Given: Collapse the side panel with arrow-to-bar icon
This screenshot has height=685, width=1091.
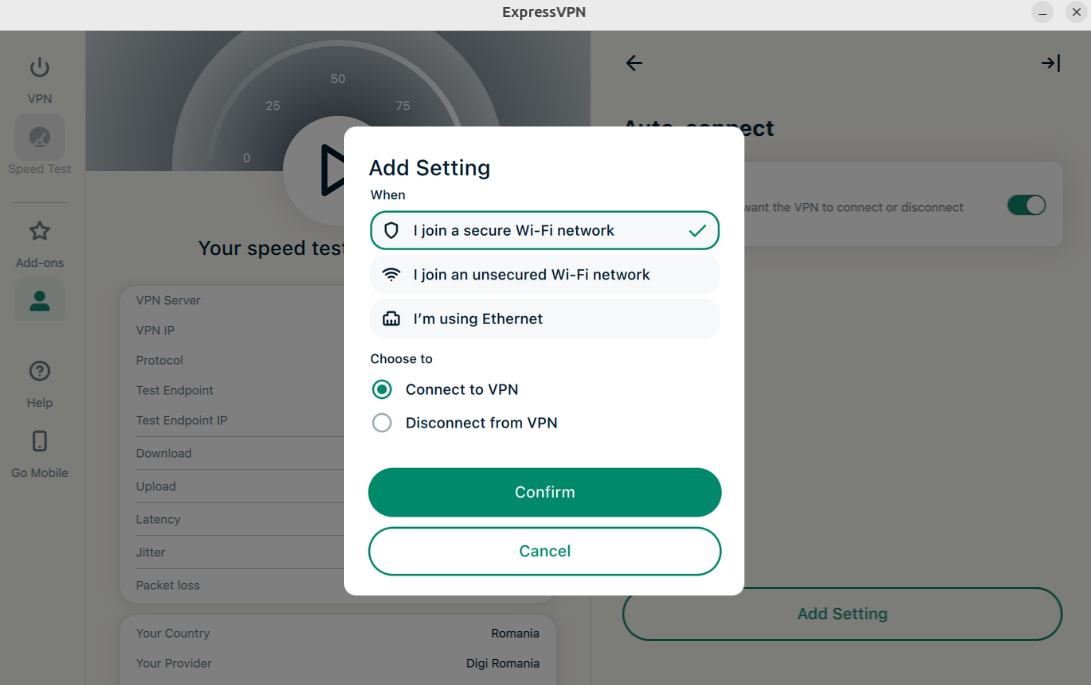Looking at the screenshot, I should coord(1050,63).
